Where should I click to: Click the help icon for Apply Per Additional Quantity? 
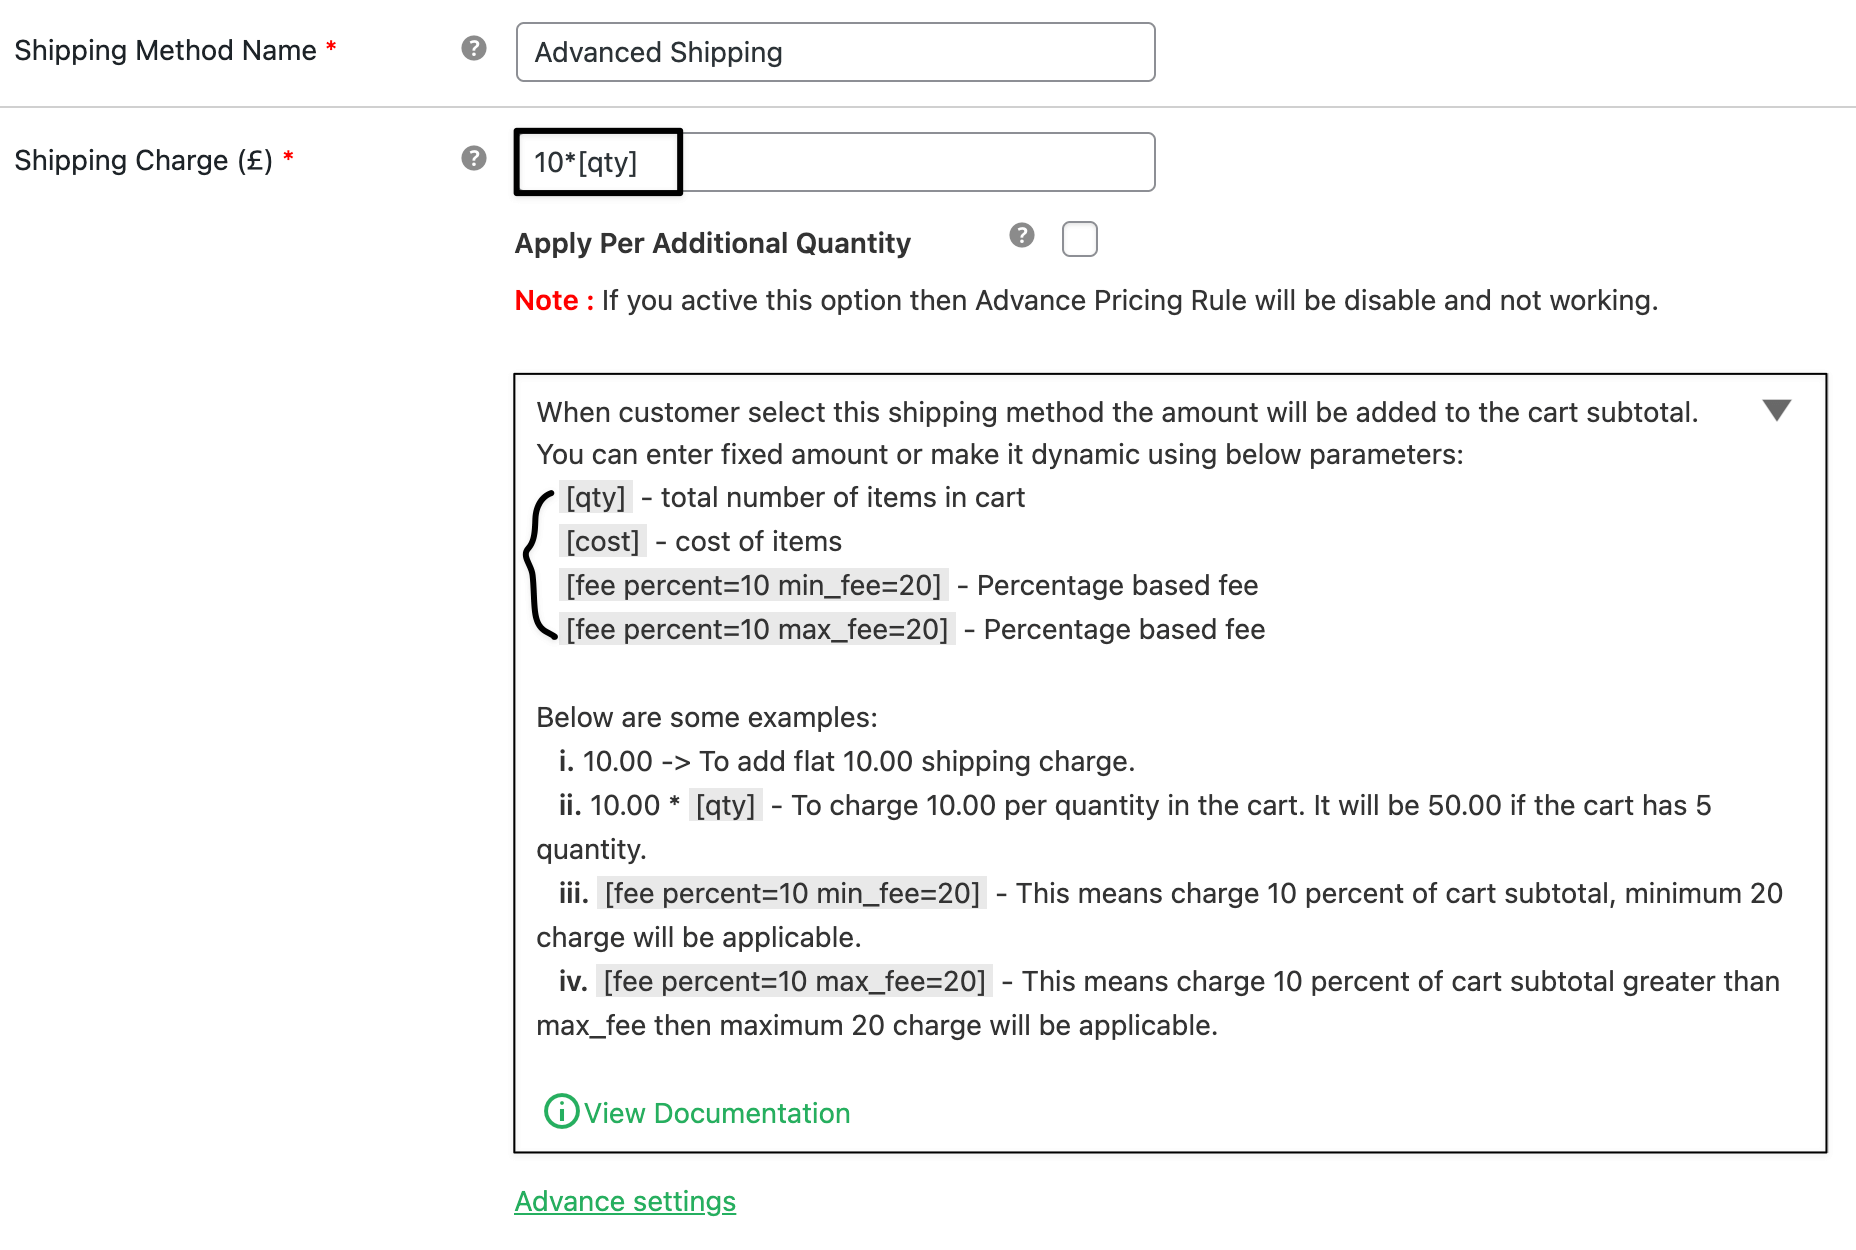coord(1021,235)
